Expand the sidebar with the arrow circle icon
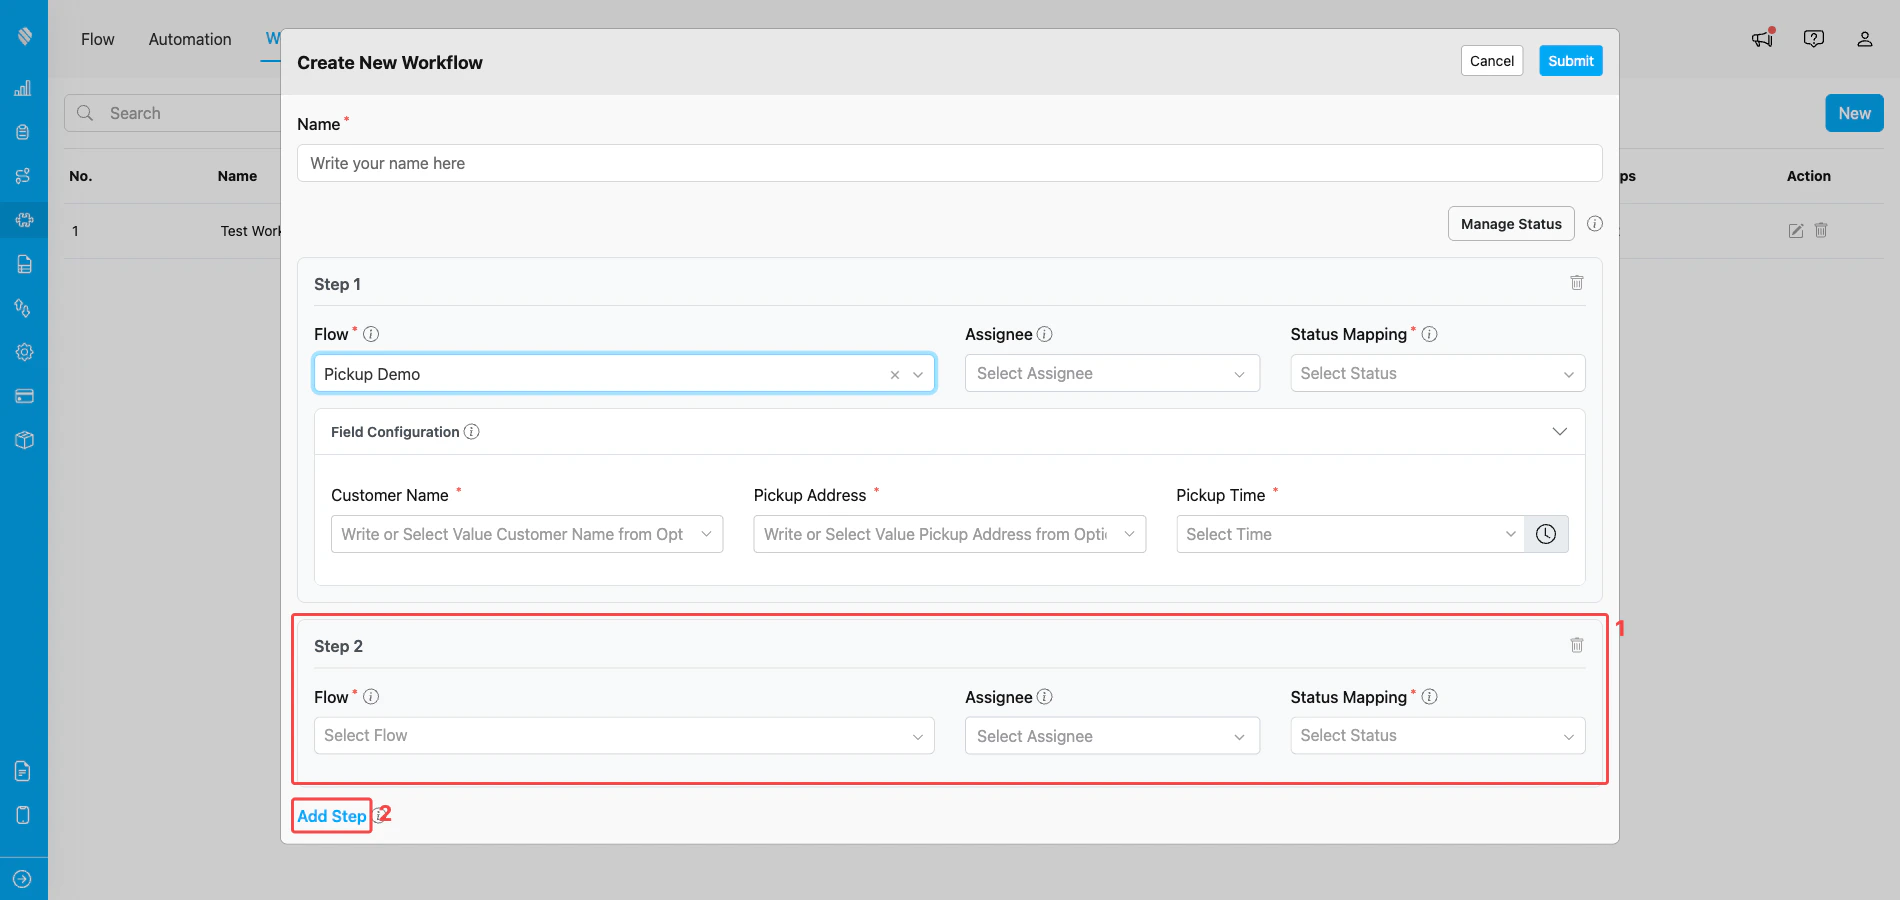The image size is (1900, 900). tap(23, 879)
